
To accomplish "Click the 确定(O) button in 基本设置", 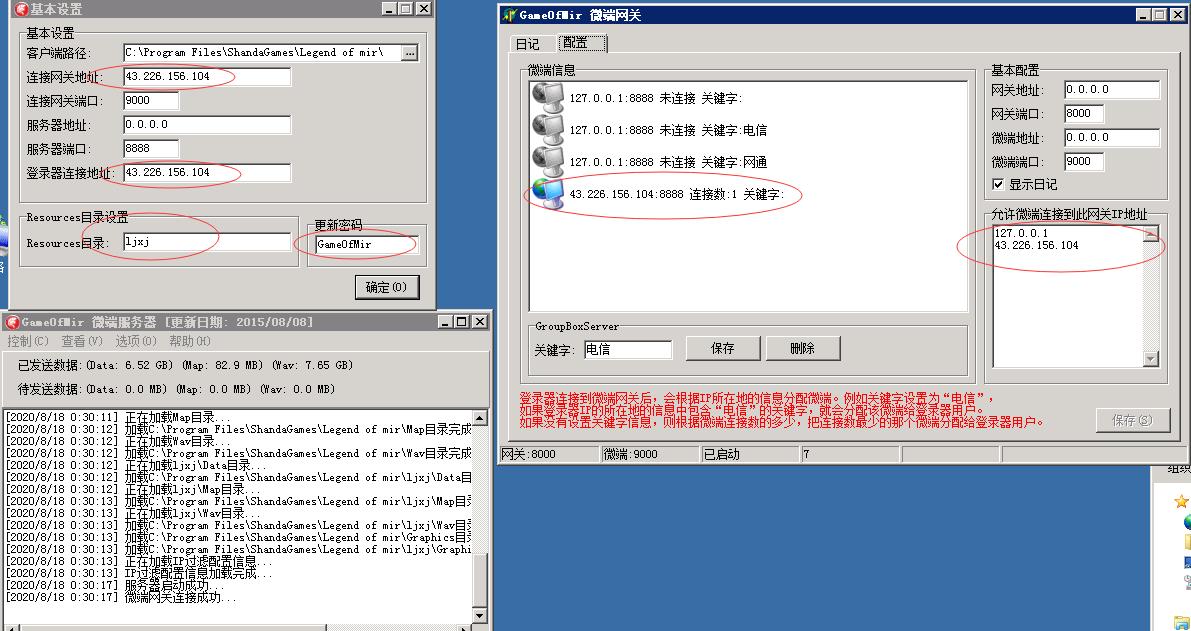I will (x=387, y=287).
